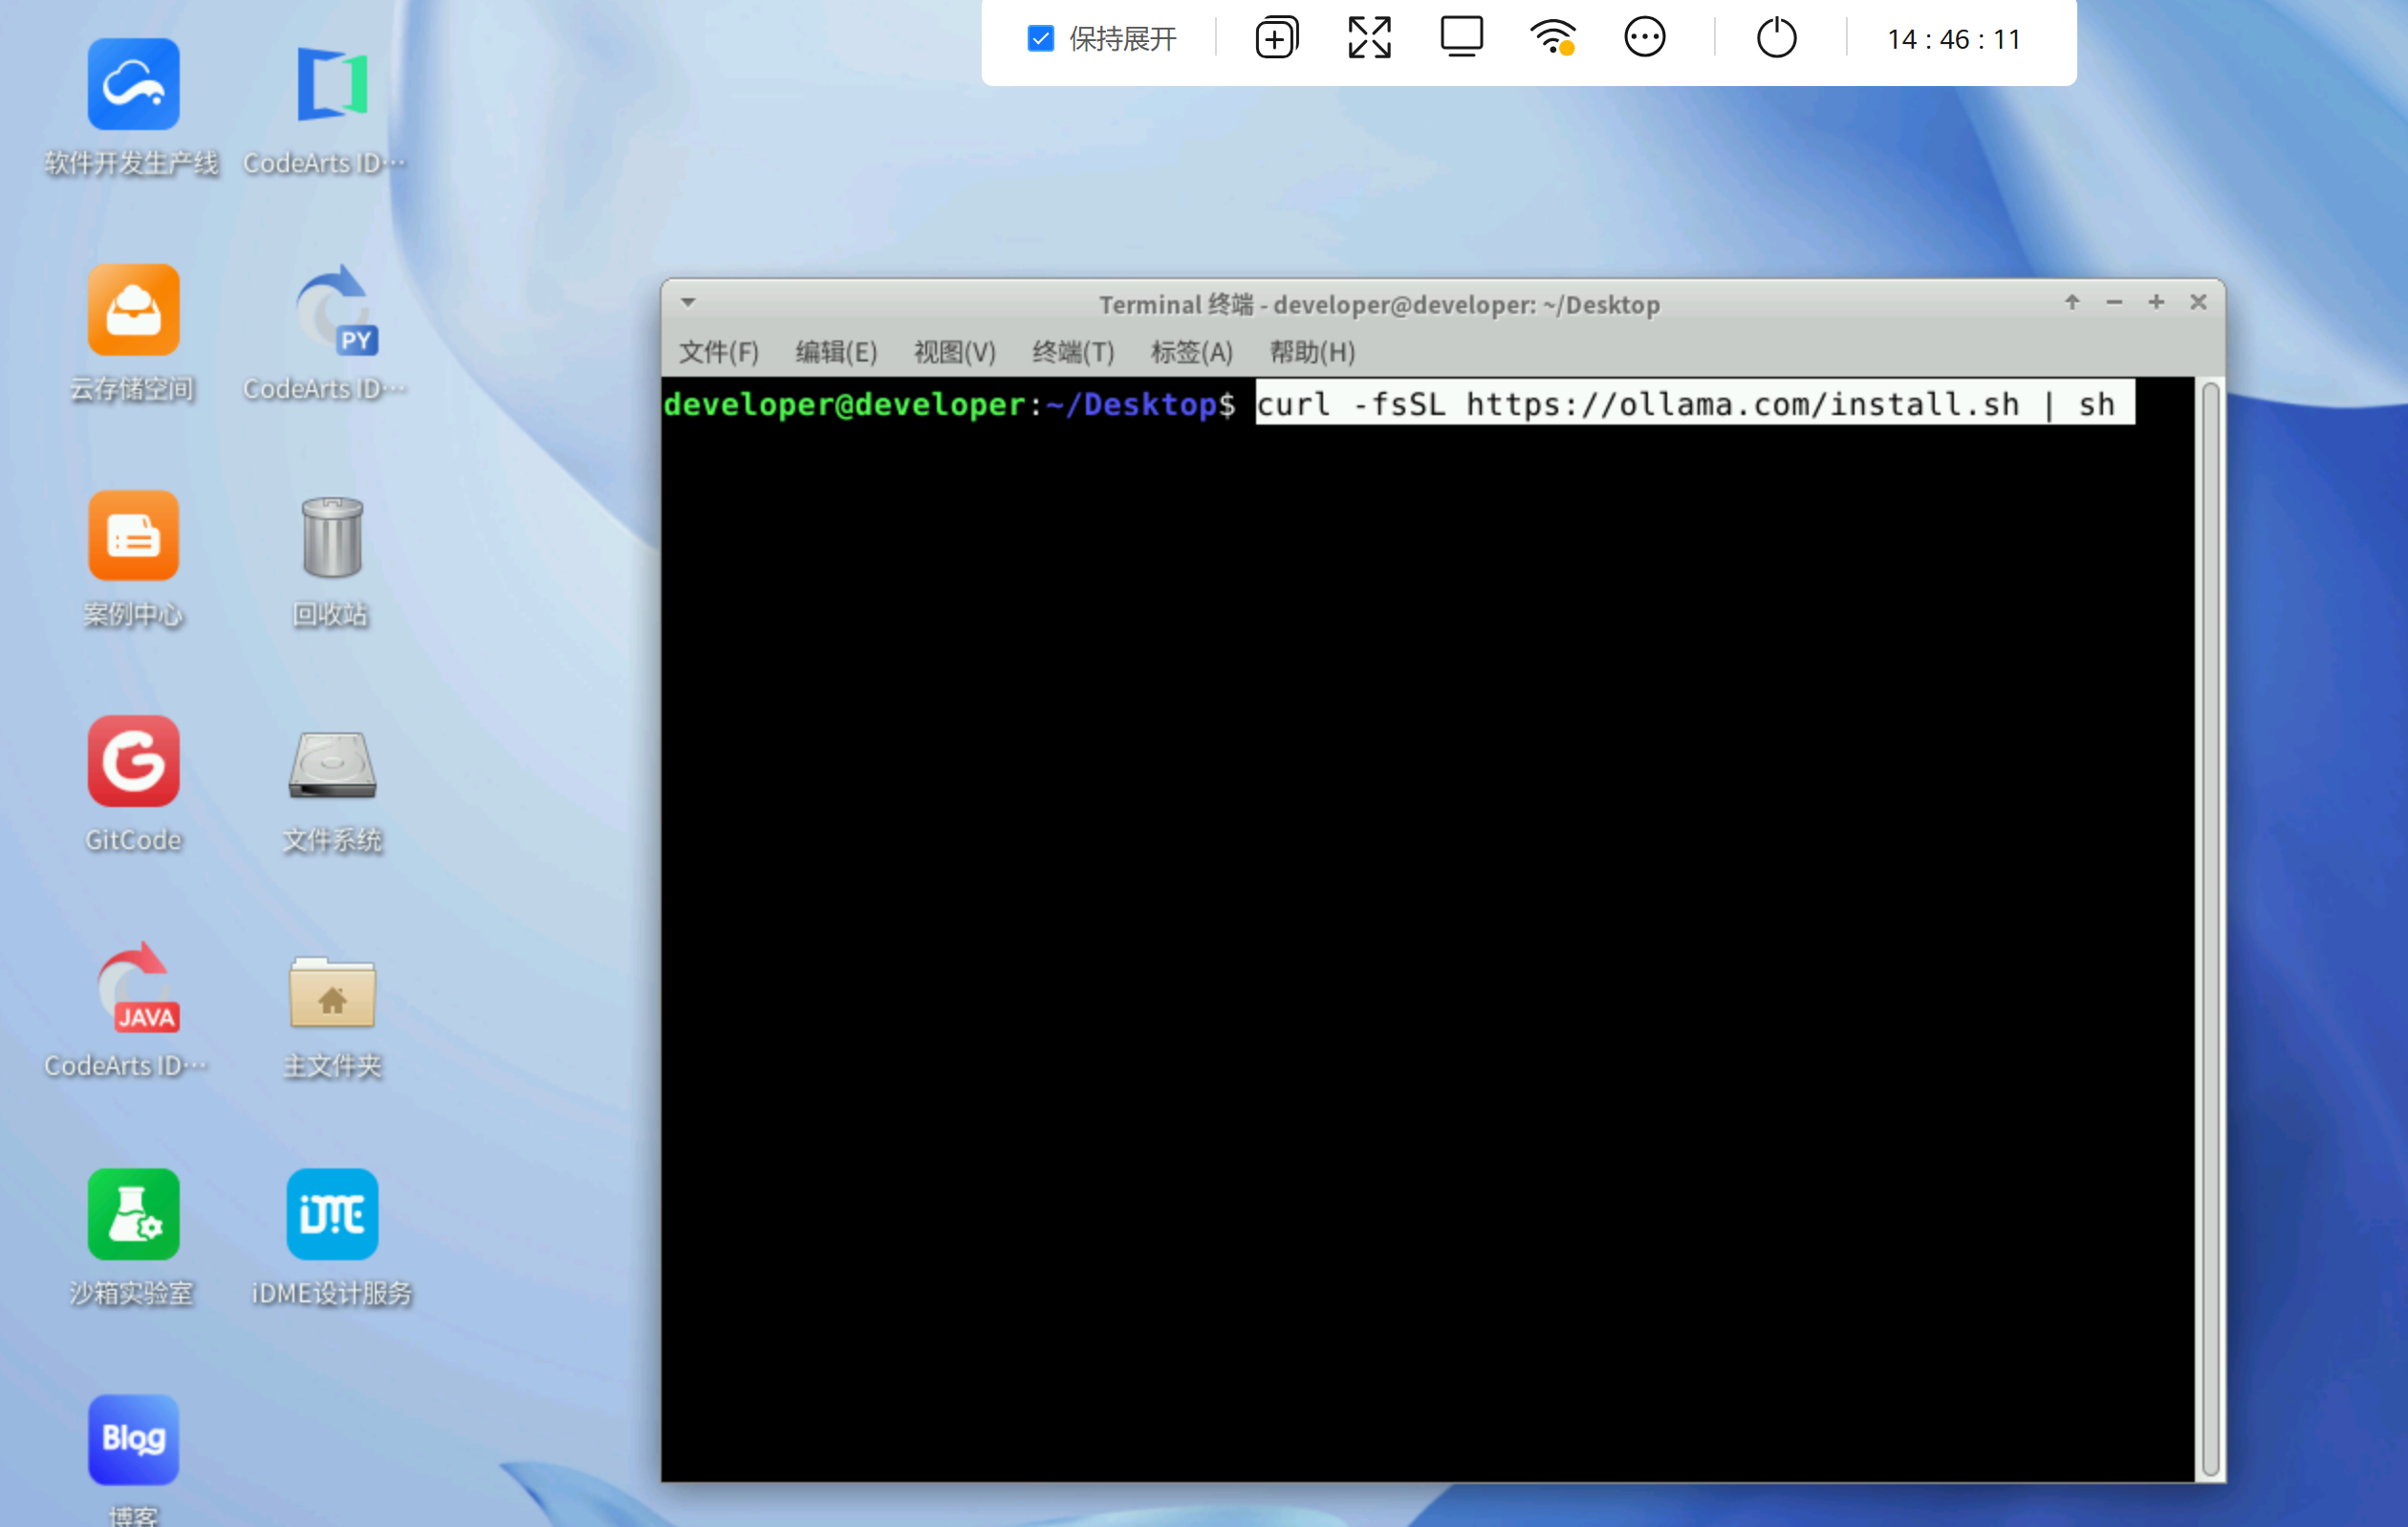Viewport: 2408px width, 1527px height.
Task: Open the terminal window menu dropdown arrow
Action: click(x=688, y=302)
